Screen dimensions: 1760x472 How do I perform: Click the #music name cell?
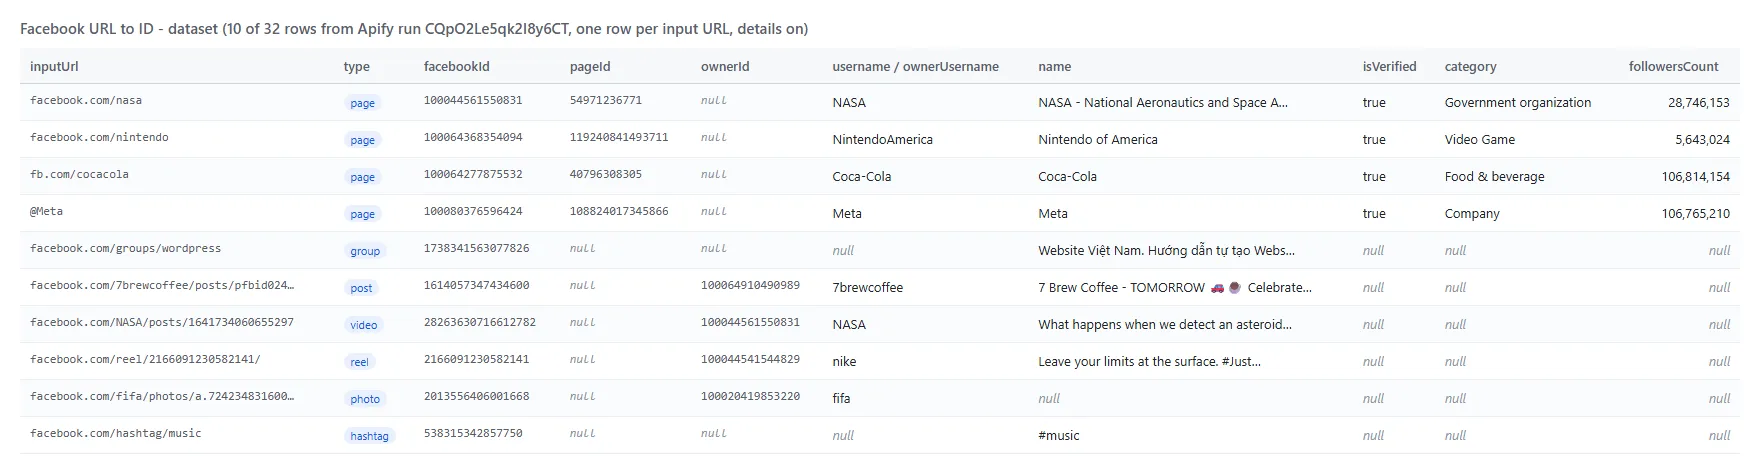pyautogui.click(x=1059, y=436)
